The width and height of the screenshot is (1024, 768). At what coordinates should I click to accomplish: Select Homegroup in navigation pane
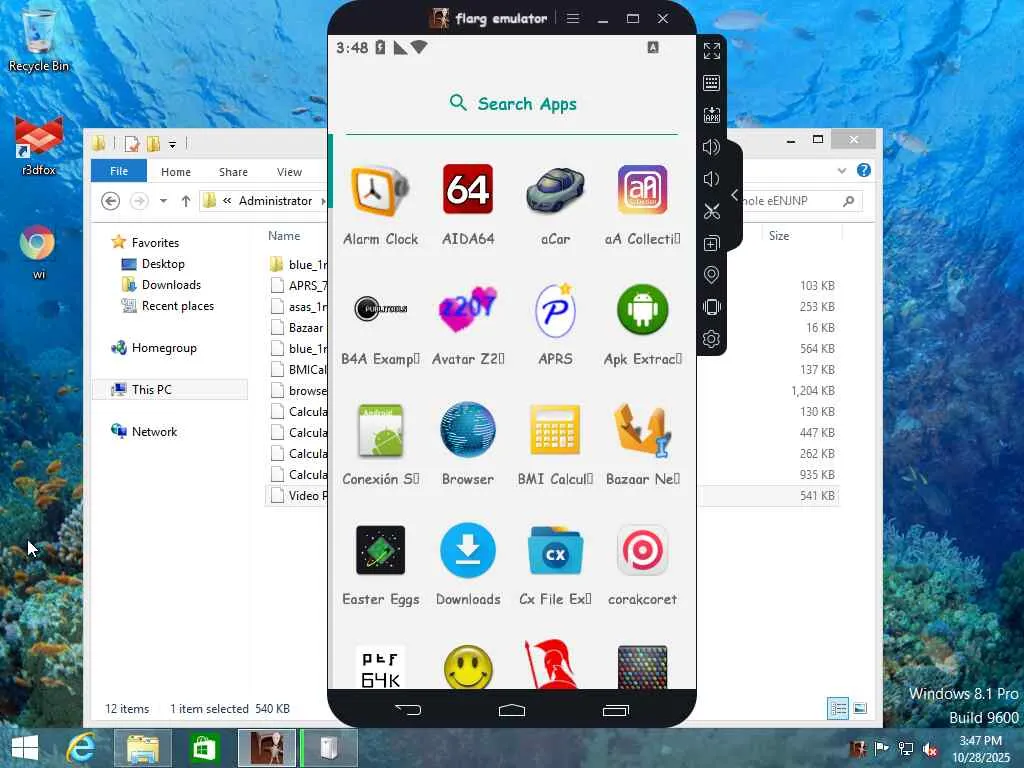(164, 348)
